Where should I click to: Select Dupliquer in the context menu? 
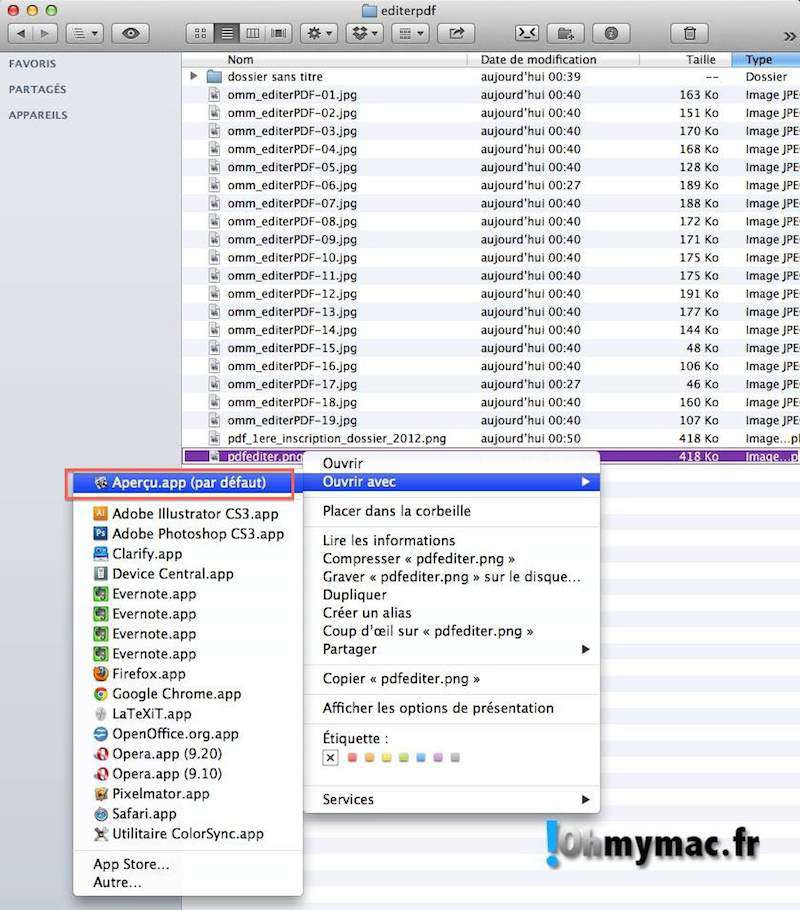[452, 594]
